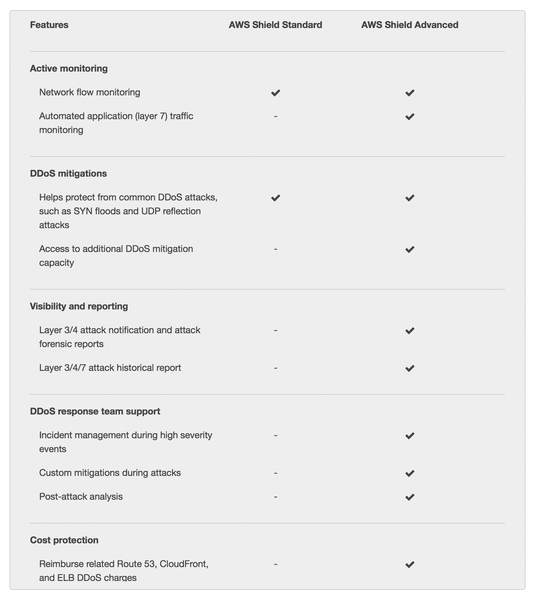Screen dimensions: 535x600
Task: Click the Advanced checkmark for Layer 3/4 attack notification
Action: [x=410, y=331]
